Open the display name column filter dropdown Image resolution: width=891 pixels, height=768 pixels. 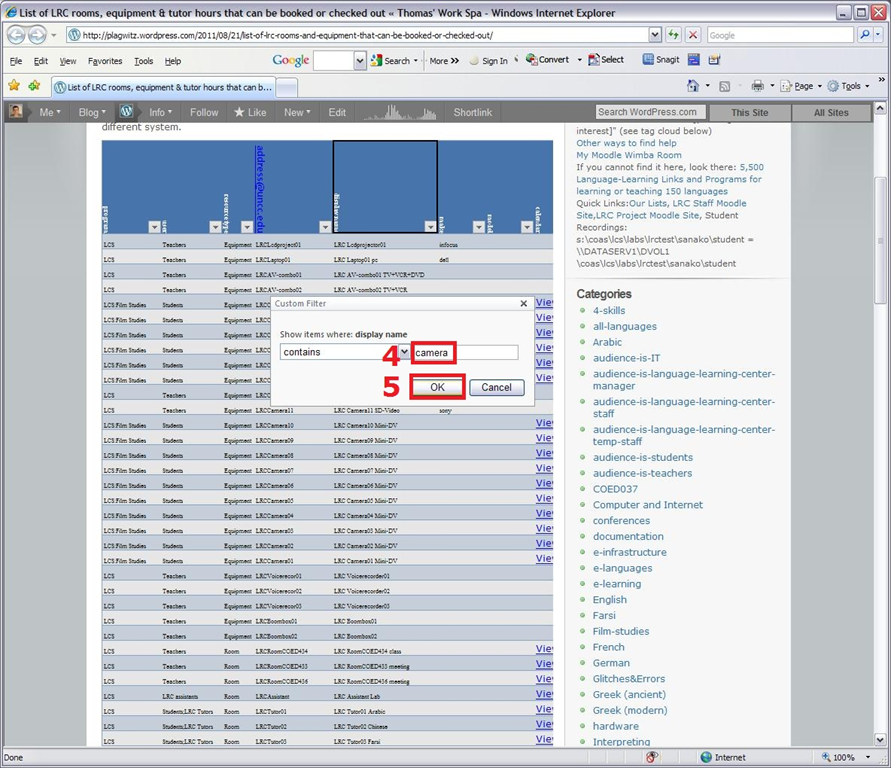coord(429,227)
